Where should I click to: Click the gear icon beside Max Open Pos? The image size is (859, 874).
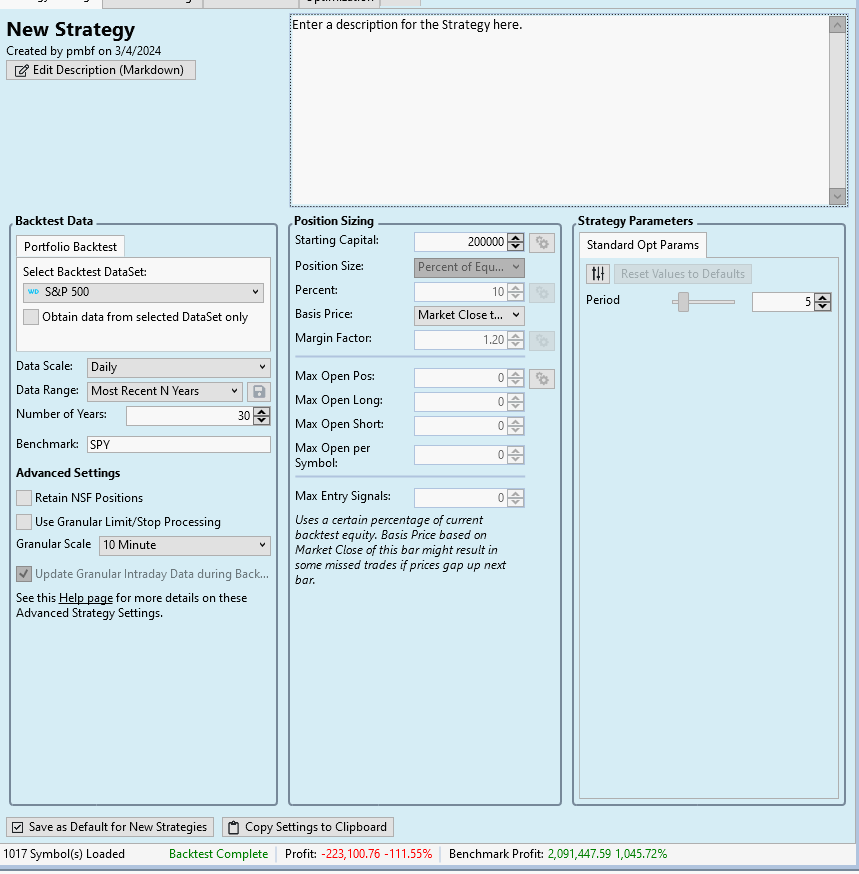[x=542, y=378]
